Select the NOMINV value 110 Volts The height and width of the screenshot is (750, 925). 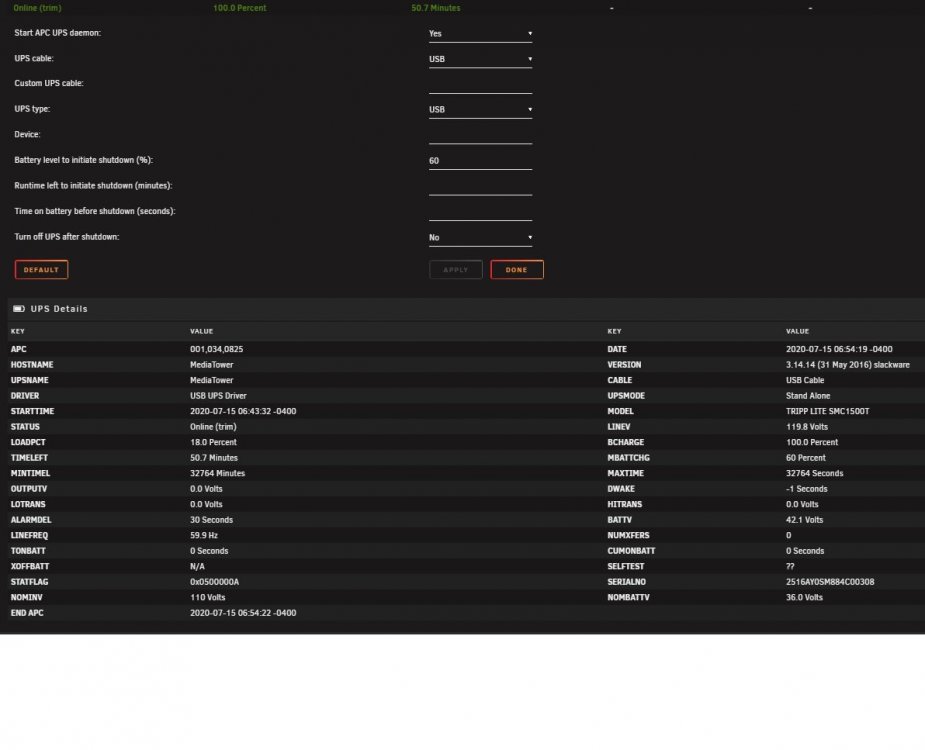point(208,597)
